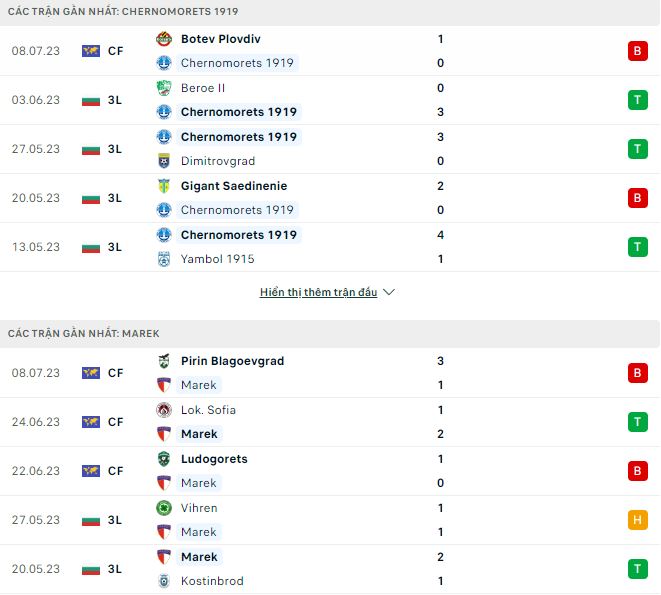The image size is (661, 595).
Task: Click the Beroe II club logo
Action: pyautogui.click(x=164, y=88)
